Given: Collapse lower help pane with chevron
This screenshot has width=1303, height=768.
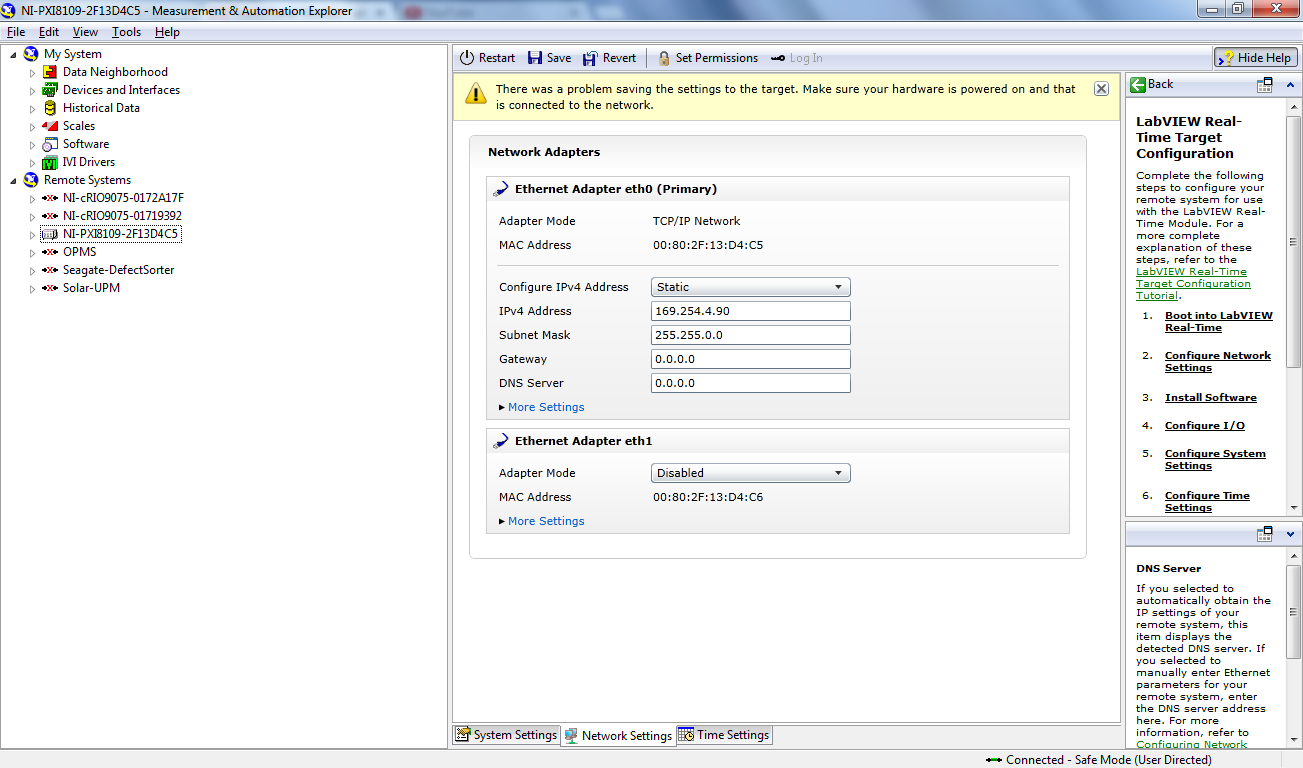Looking at the screenshot, I should point(1290,533).
